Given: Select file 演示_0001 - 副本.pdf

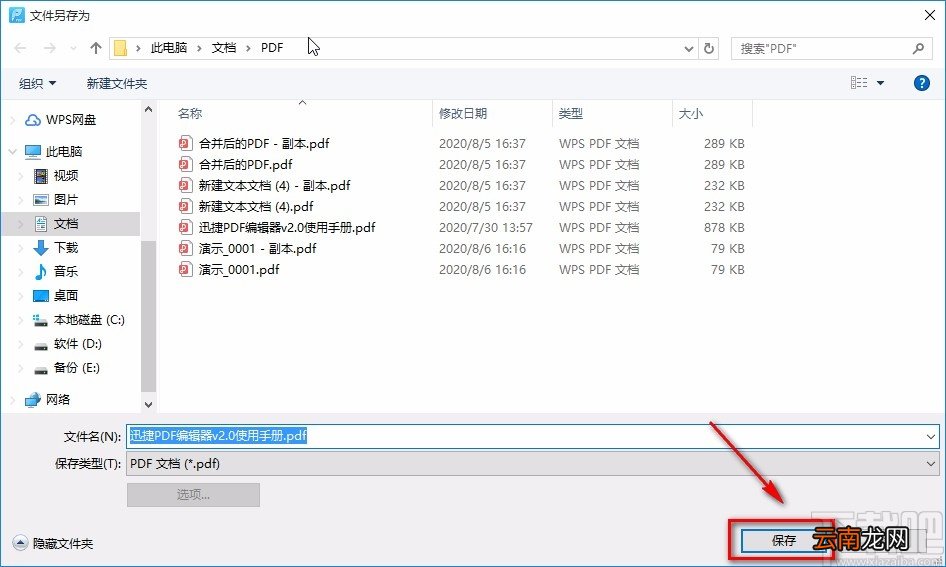Looking at the screenshot, I should coord(258,249).
